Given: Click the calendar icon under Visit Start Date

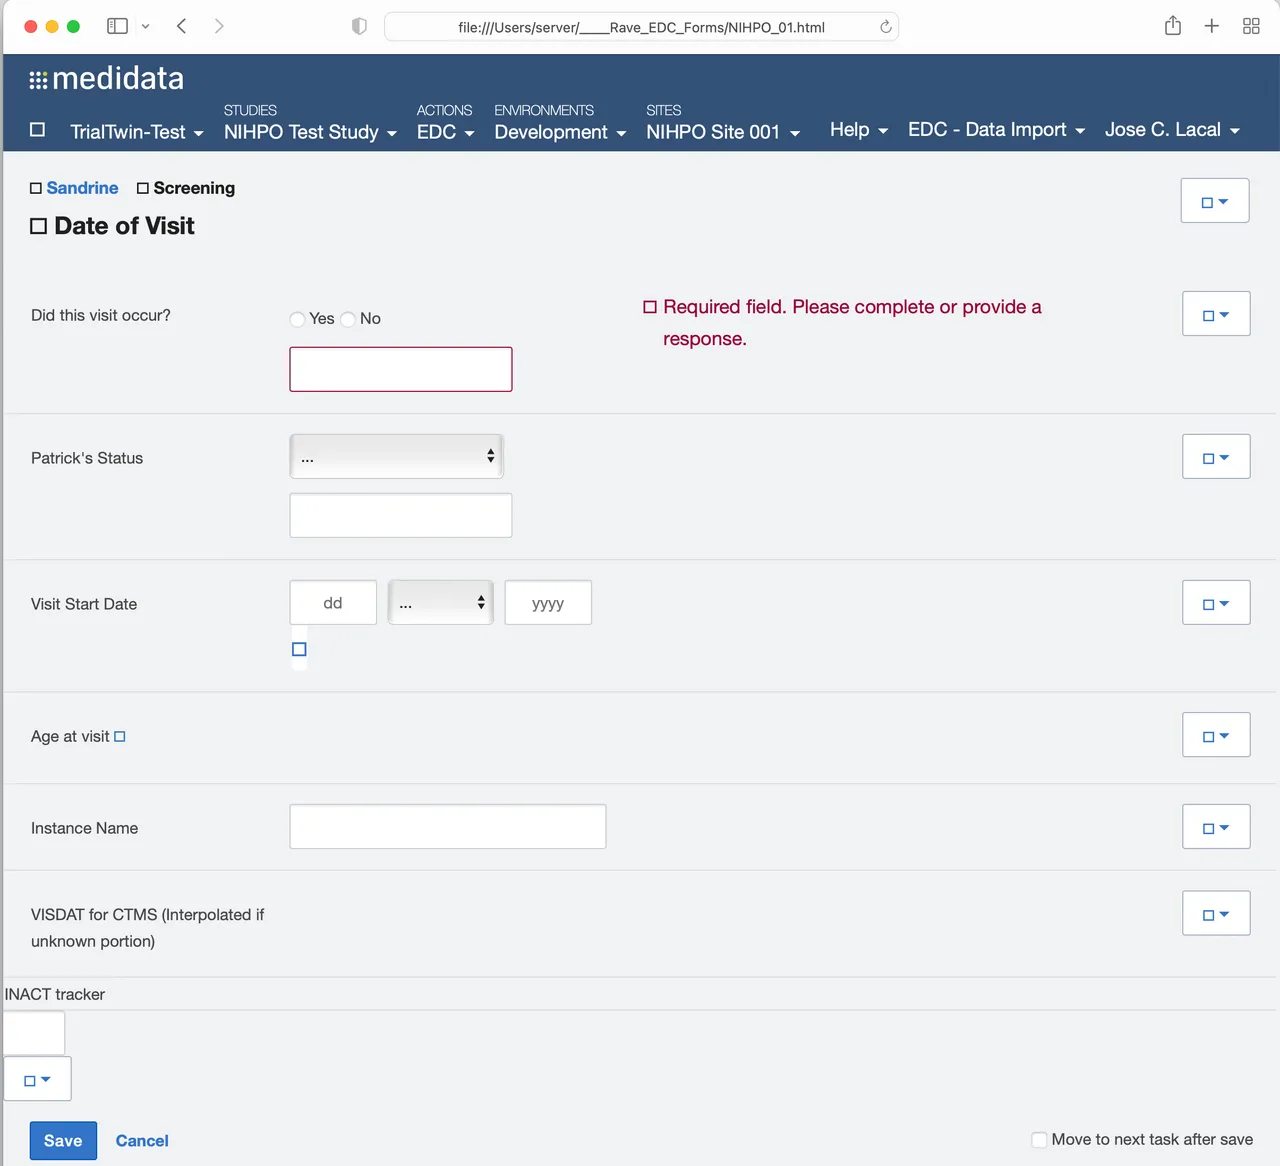Looking at the screenshot, I should point(298,649).
